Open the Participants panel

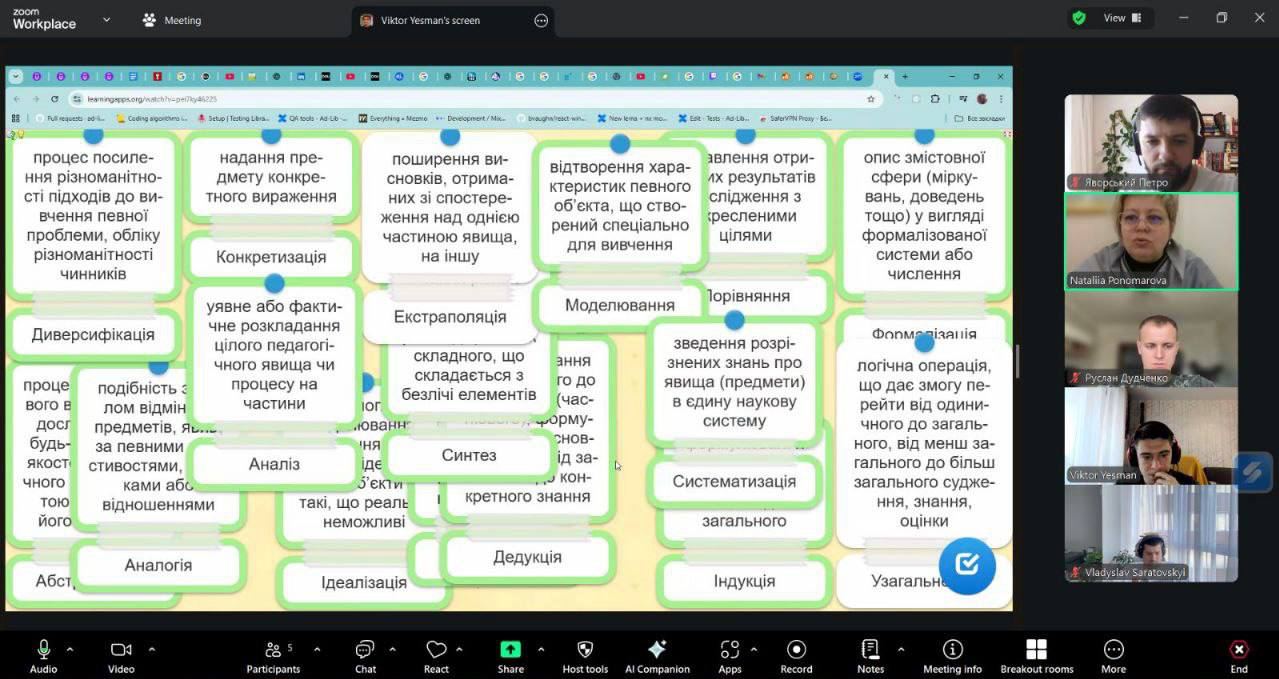(x=273, y=656)
